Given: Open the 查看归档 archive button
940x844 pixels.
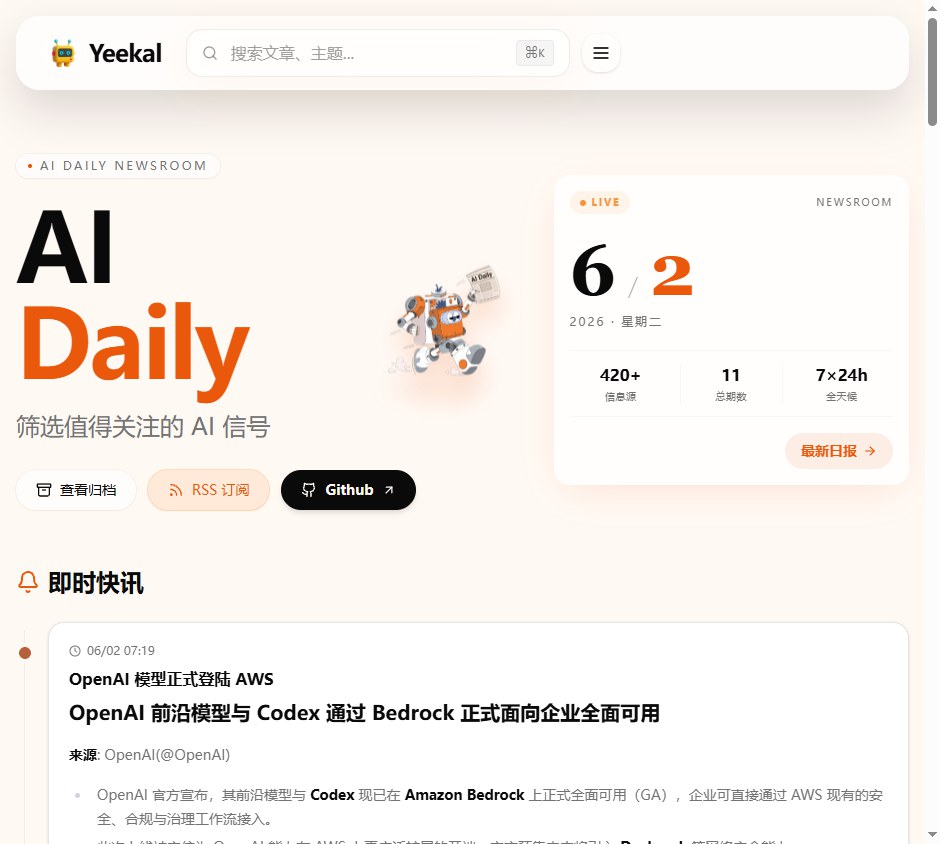Looking at the screenshot, I should (76, 490).
